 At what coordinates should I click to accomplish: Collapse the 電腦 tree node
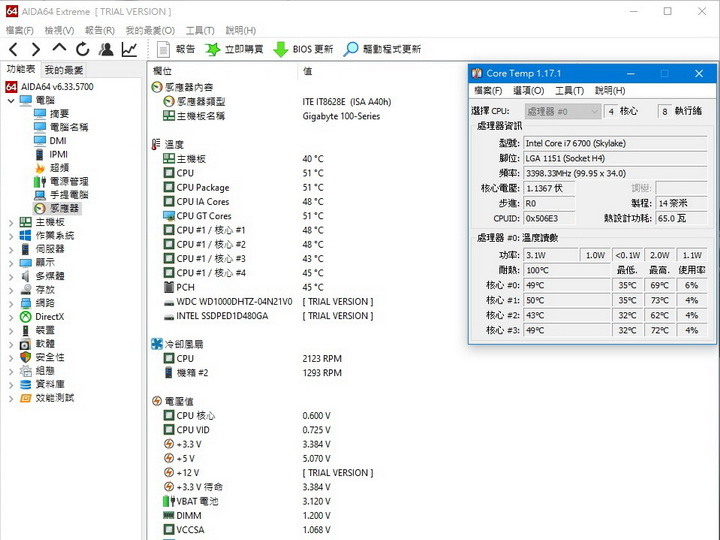11,100
